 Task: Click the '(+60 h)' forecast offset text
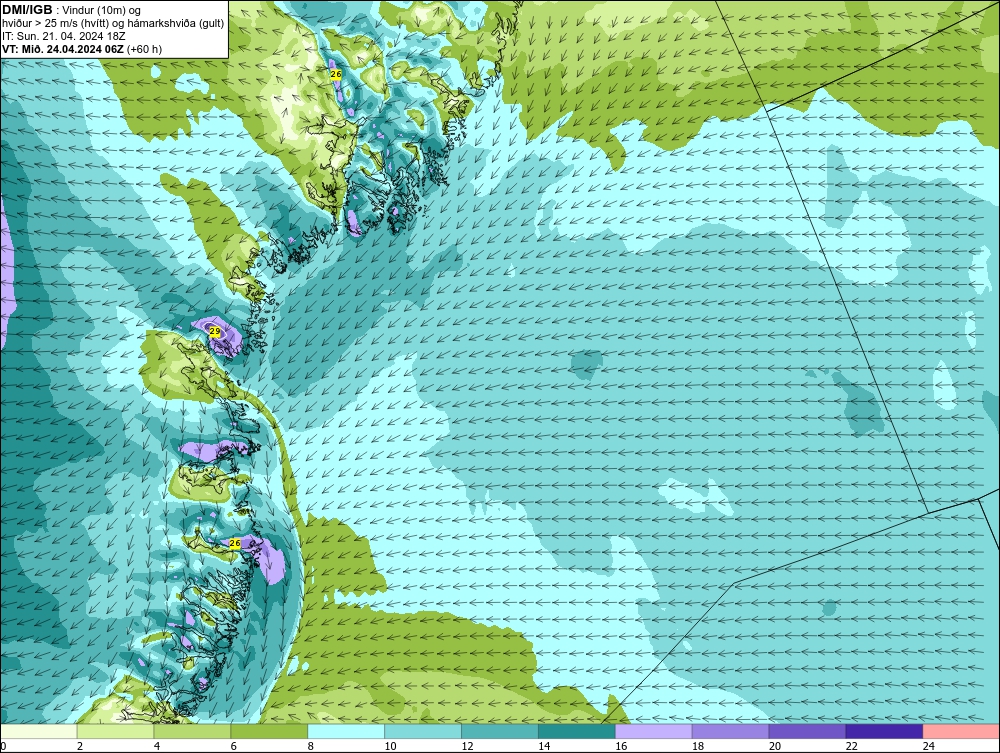click(x=145, y=49)
